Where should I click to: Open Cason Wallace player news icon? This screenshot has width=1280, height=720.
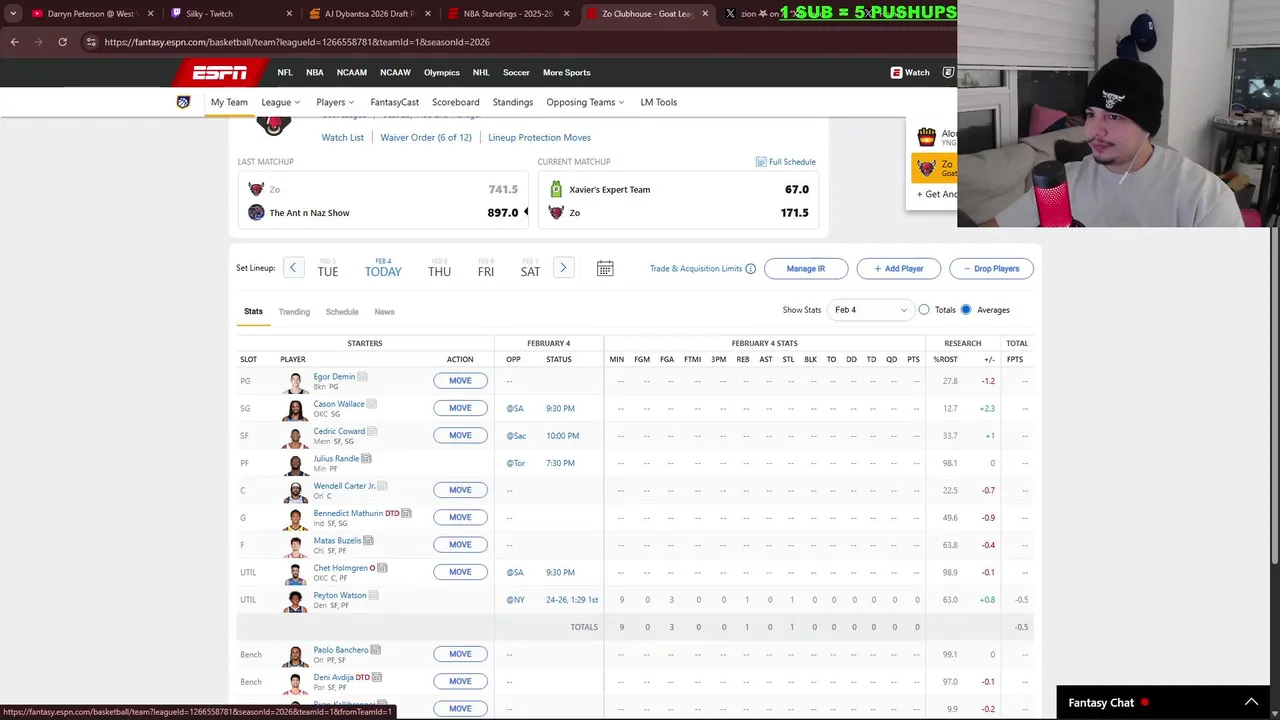371,404
